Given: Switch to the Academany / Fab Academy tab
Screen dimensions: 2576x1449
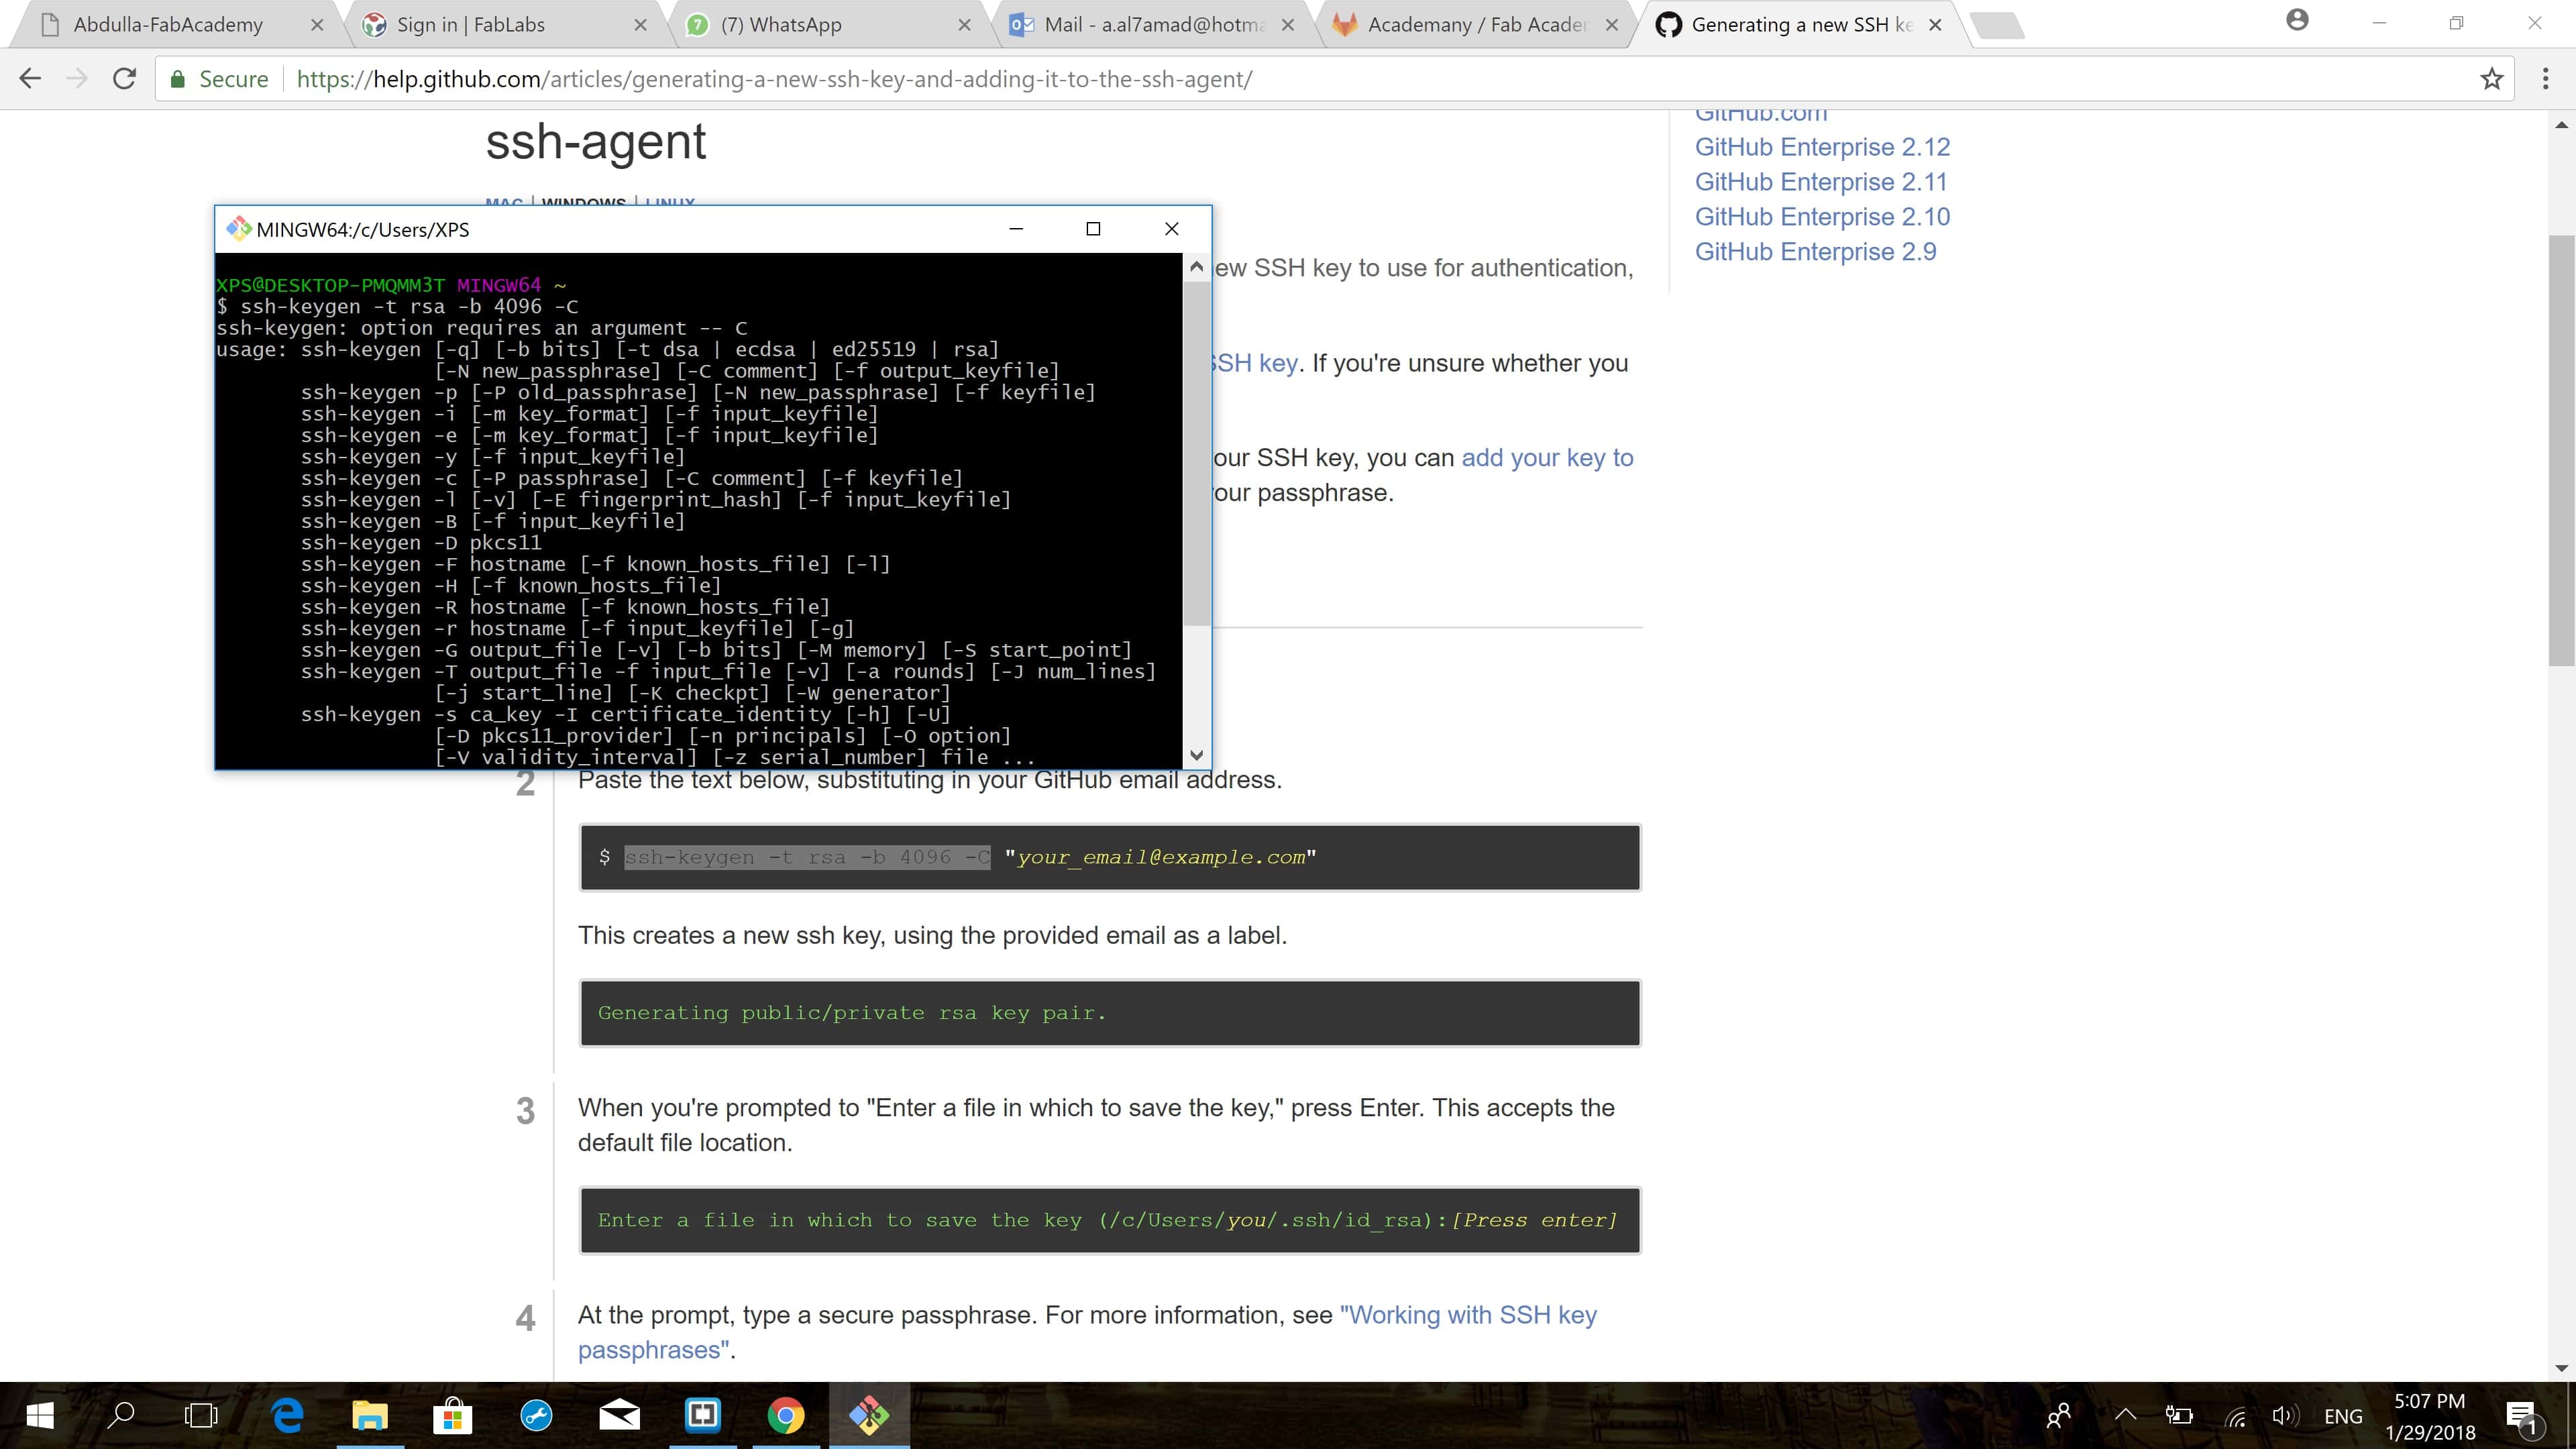Looking at the screenshot, I should [1476, 24].
